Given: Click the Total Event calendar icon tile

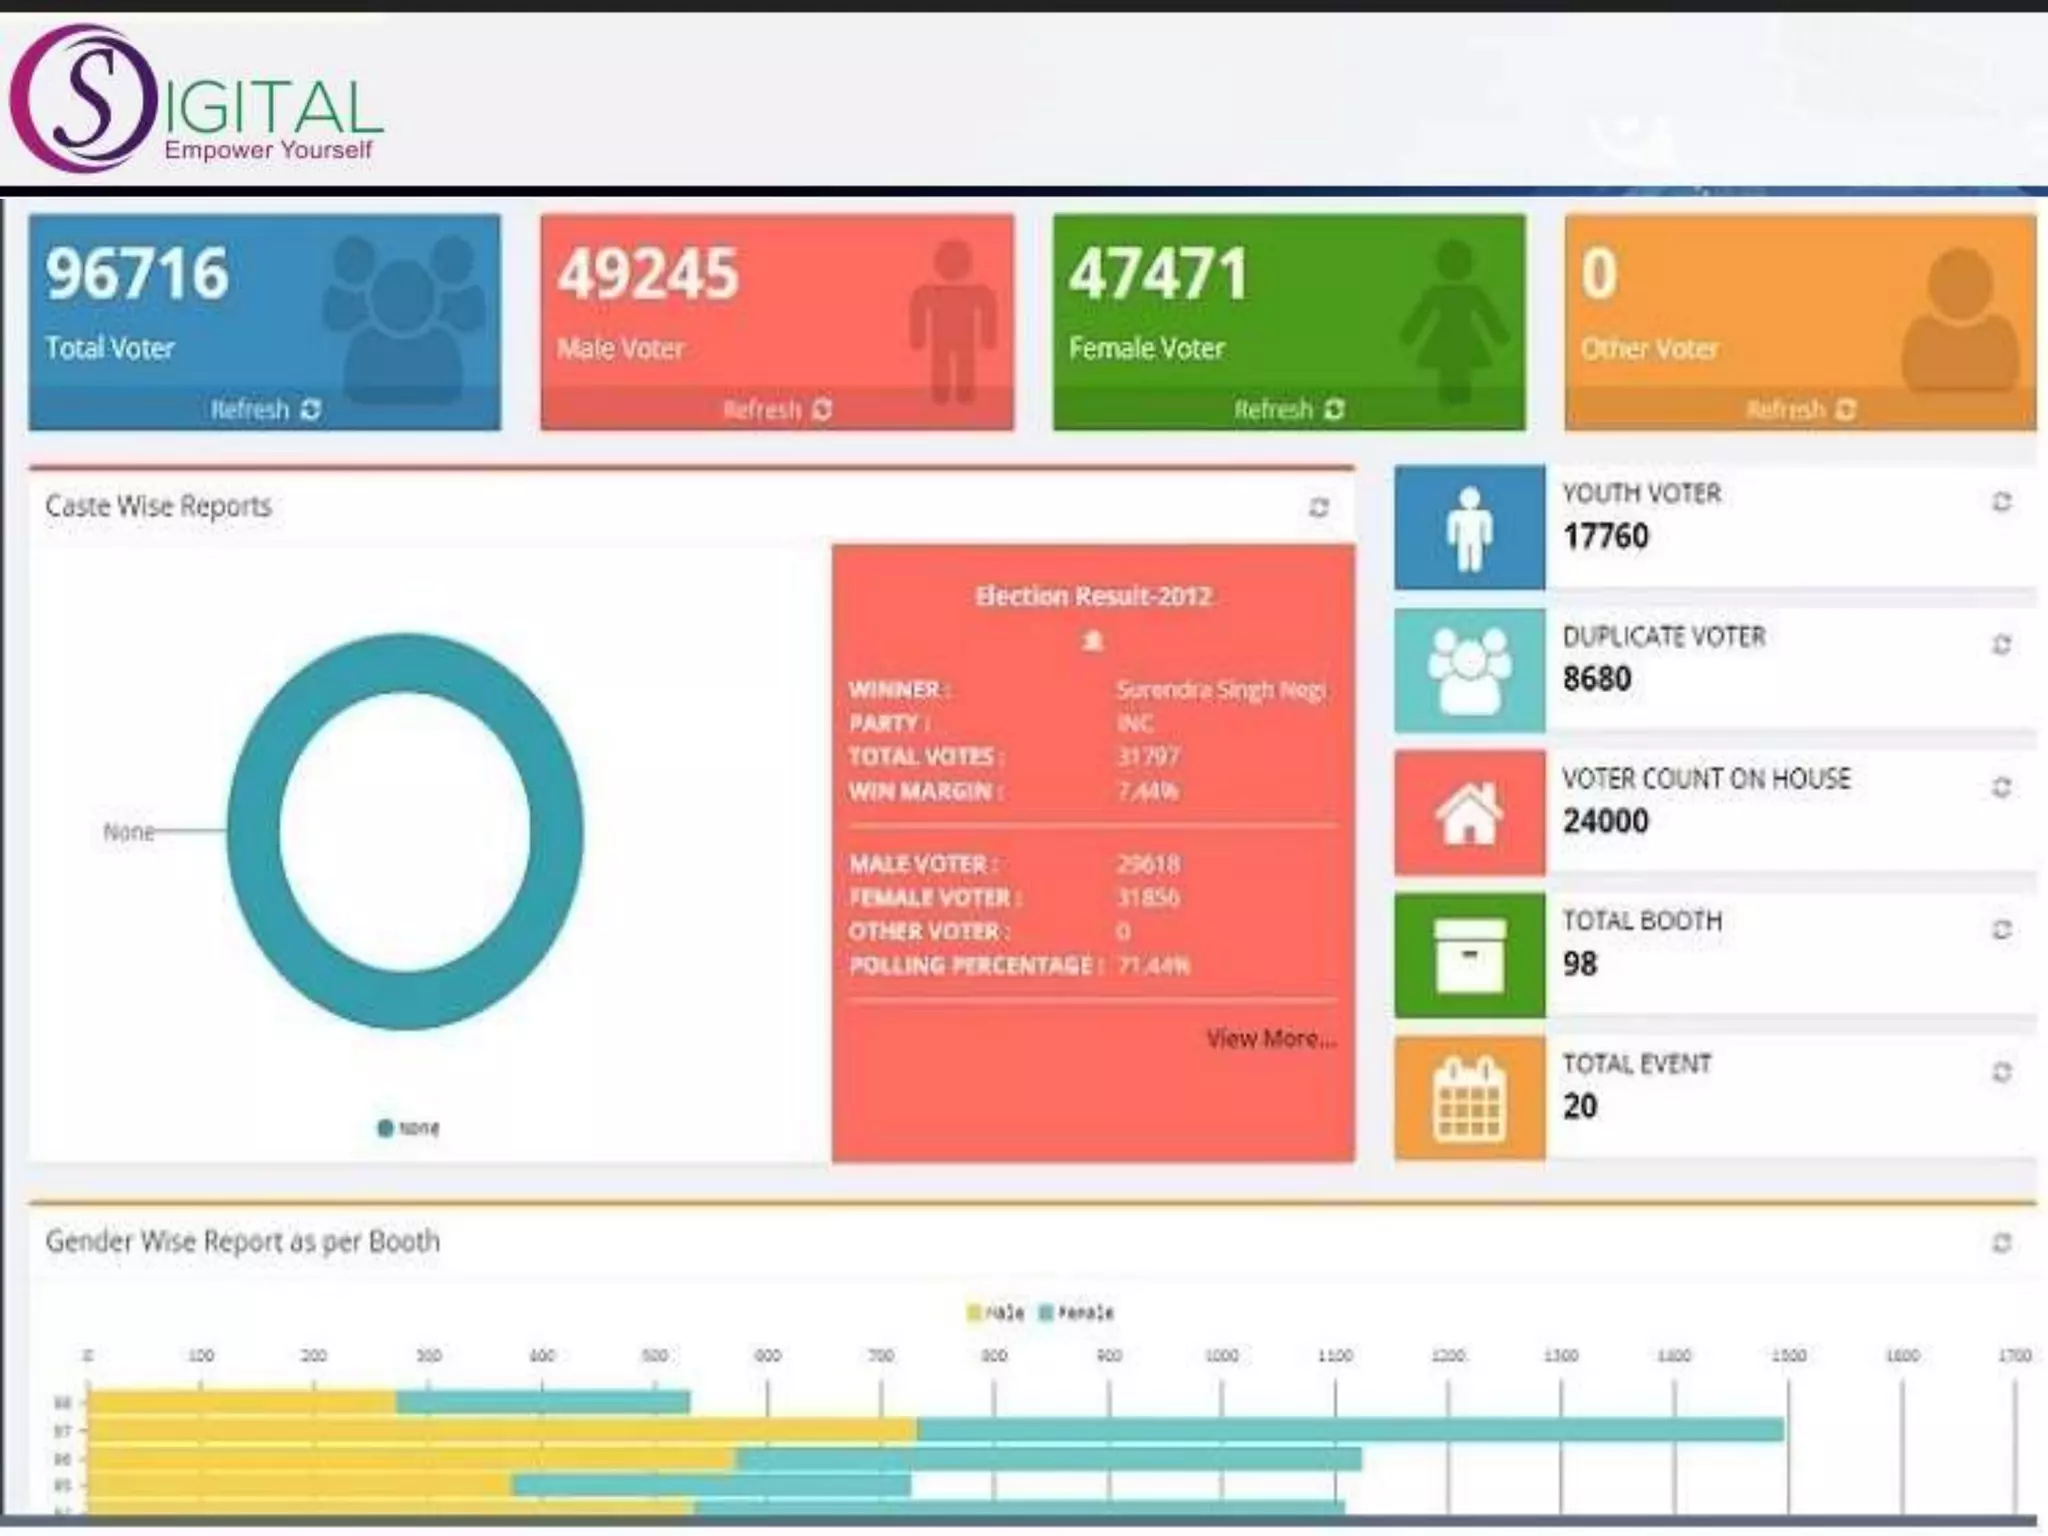Looking at the screenshot, I should pyautogui.click(x=1469, y=1098).
